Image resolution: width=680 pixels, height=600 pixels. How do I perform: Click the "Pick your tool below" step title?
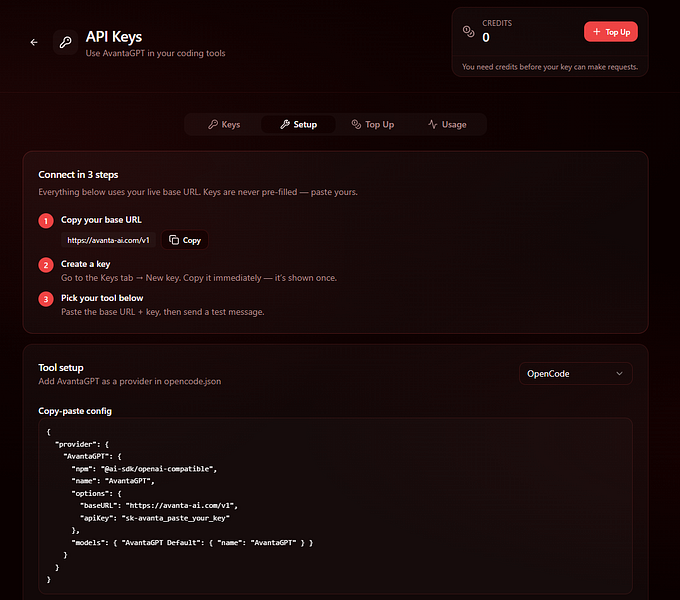pyautogui.click(x=102, y=298)
